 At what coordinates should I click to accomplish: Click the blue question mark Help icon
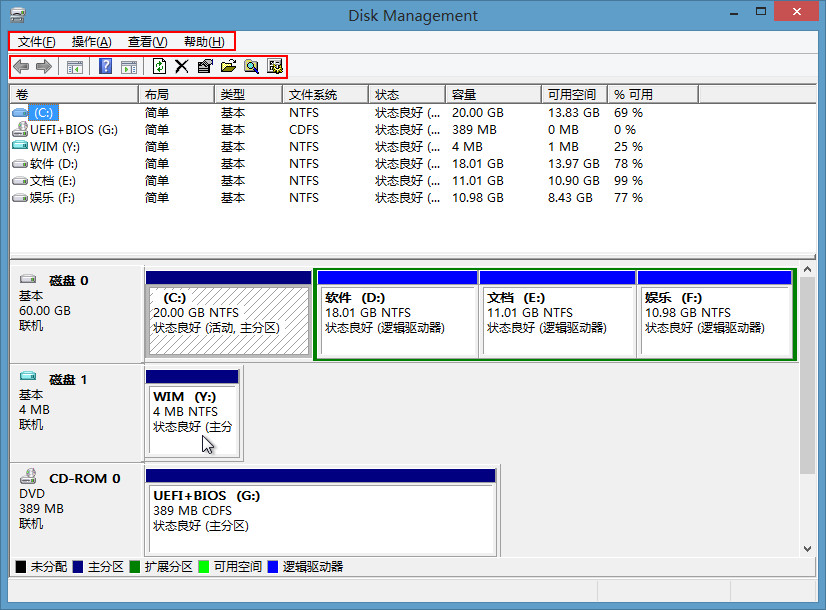click(105, 67)
